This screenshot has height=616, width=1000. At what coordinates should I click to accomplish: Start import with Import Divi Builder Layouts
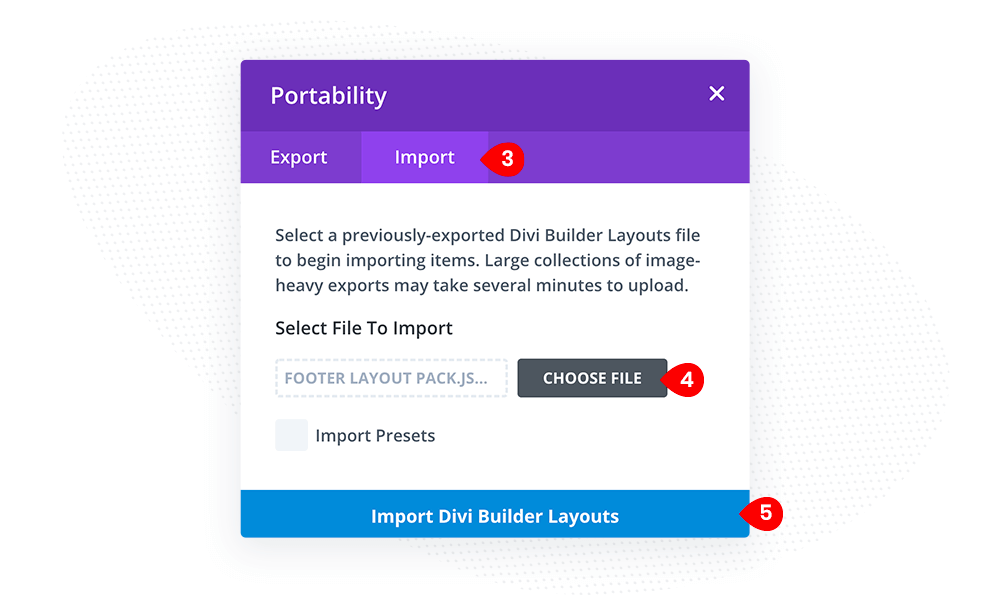pos(495,514)
